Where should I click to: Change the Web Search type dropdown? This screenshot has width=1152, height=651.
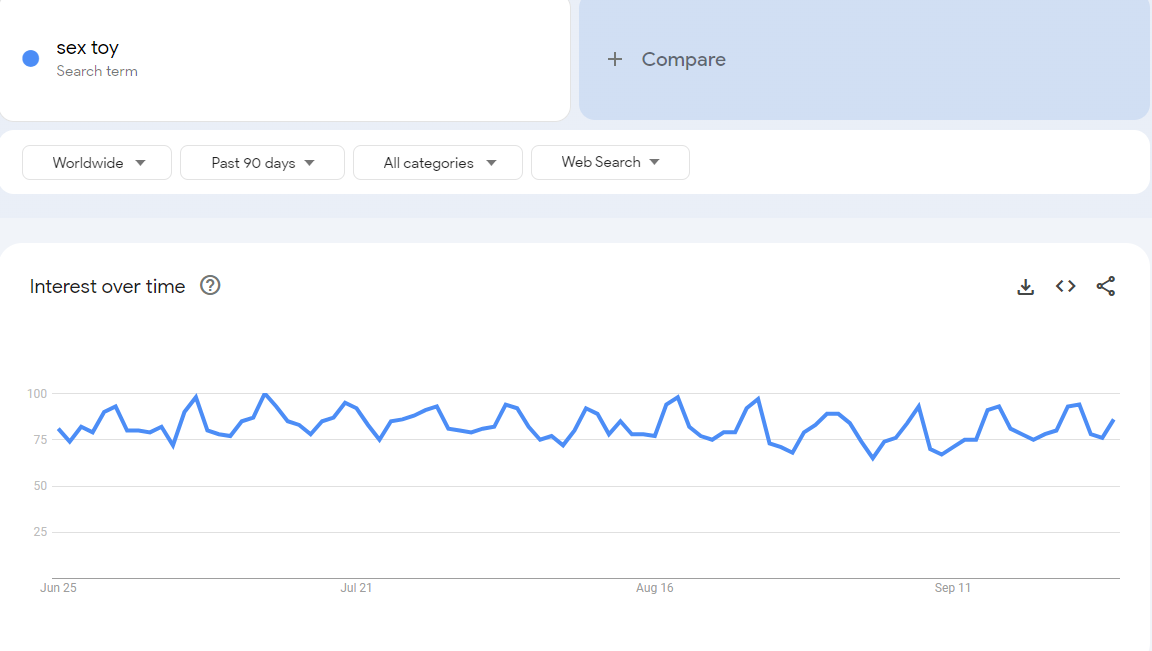tap(610, 162)
